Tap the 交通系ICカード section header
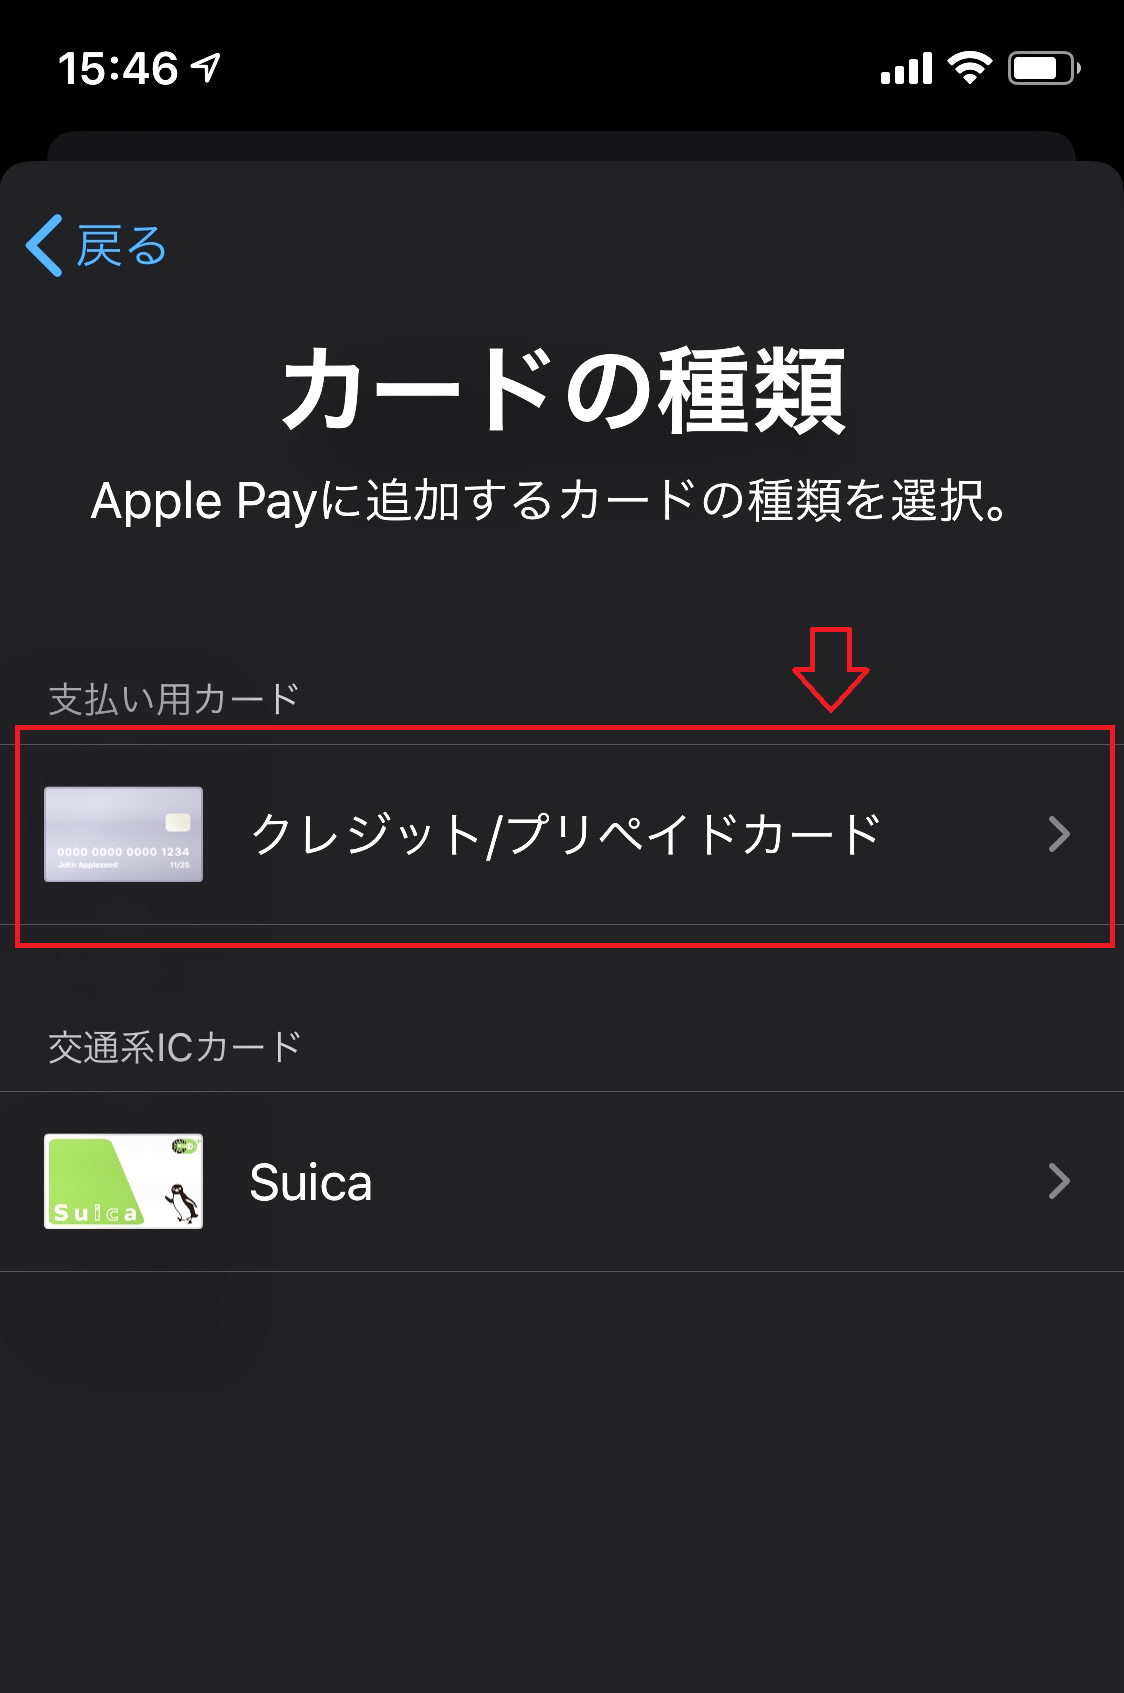The width and height of the screenshot is (1124, 1693). 175,1047
